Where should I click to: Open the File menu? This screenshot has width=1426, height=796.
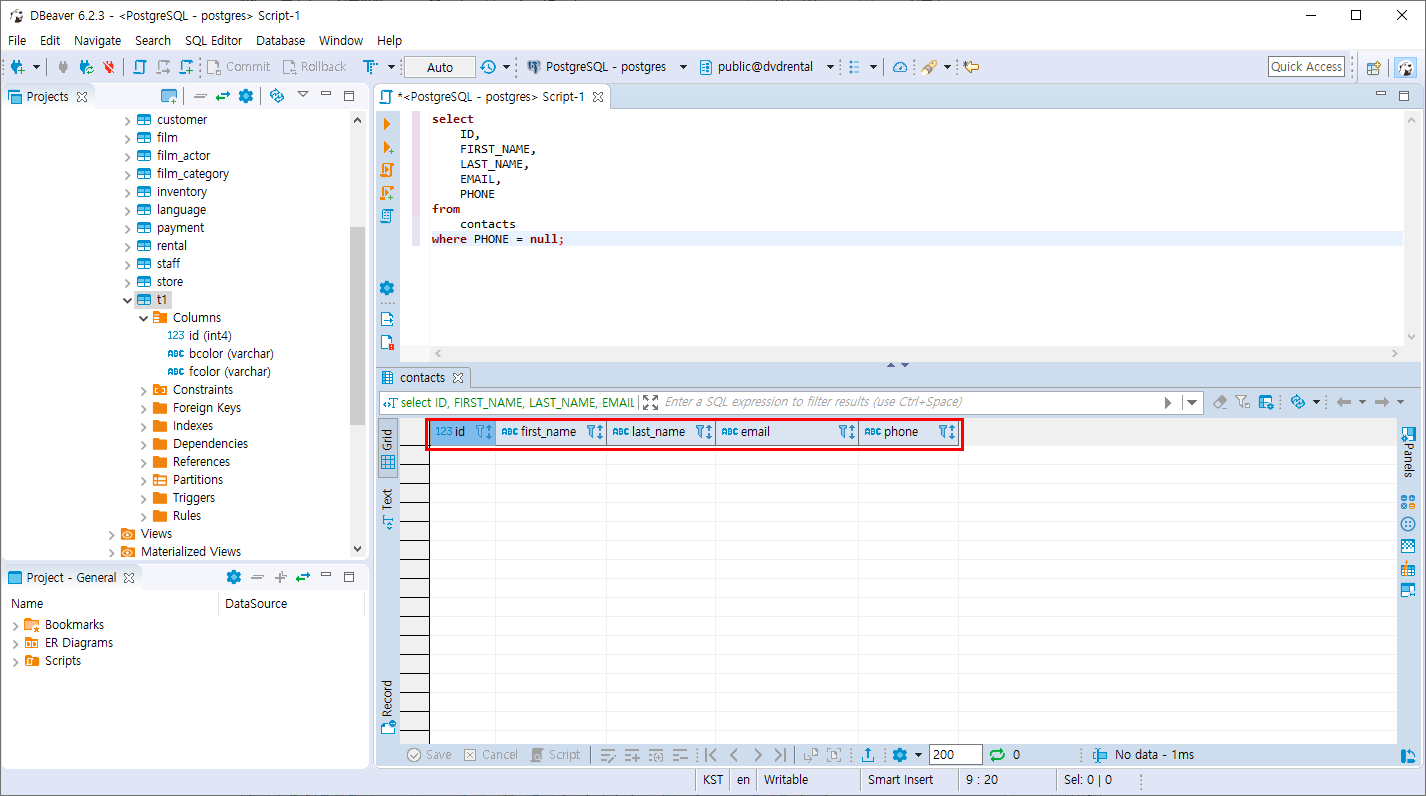click(x=17, y=40)
